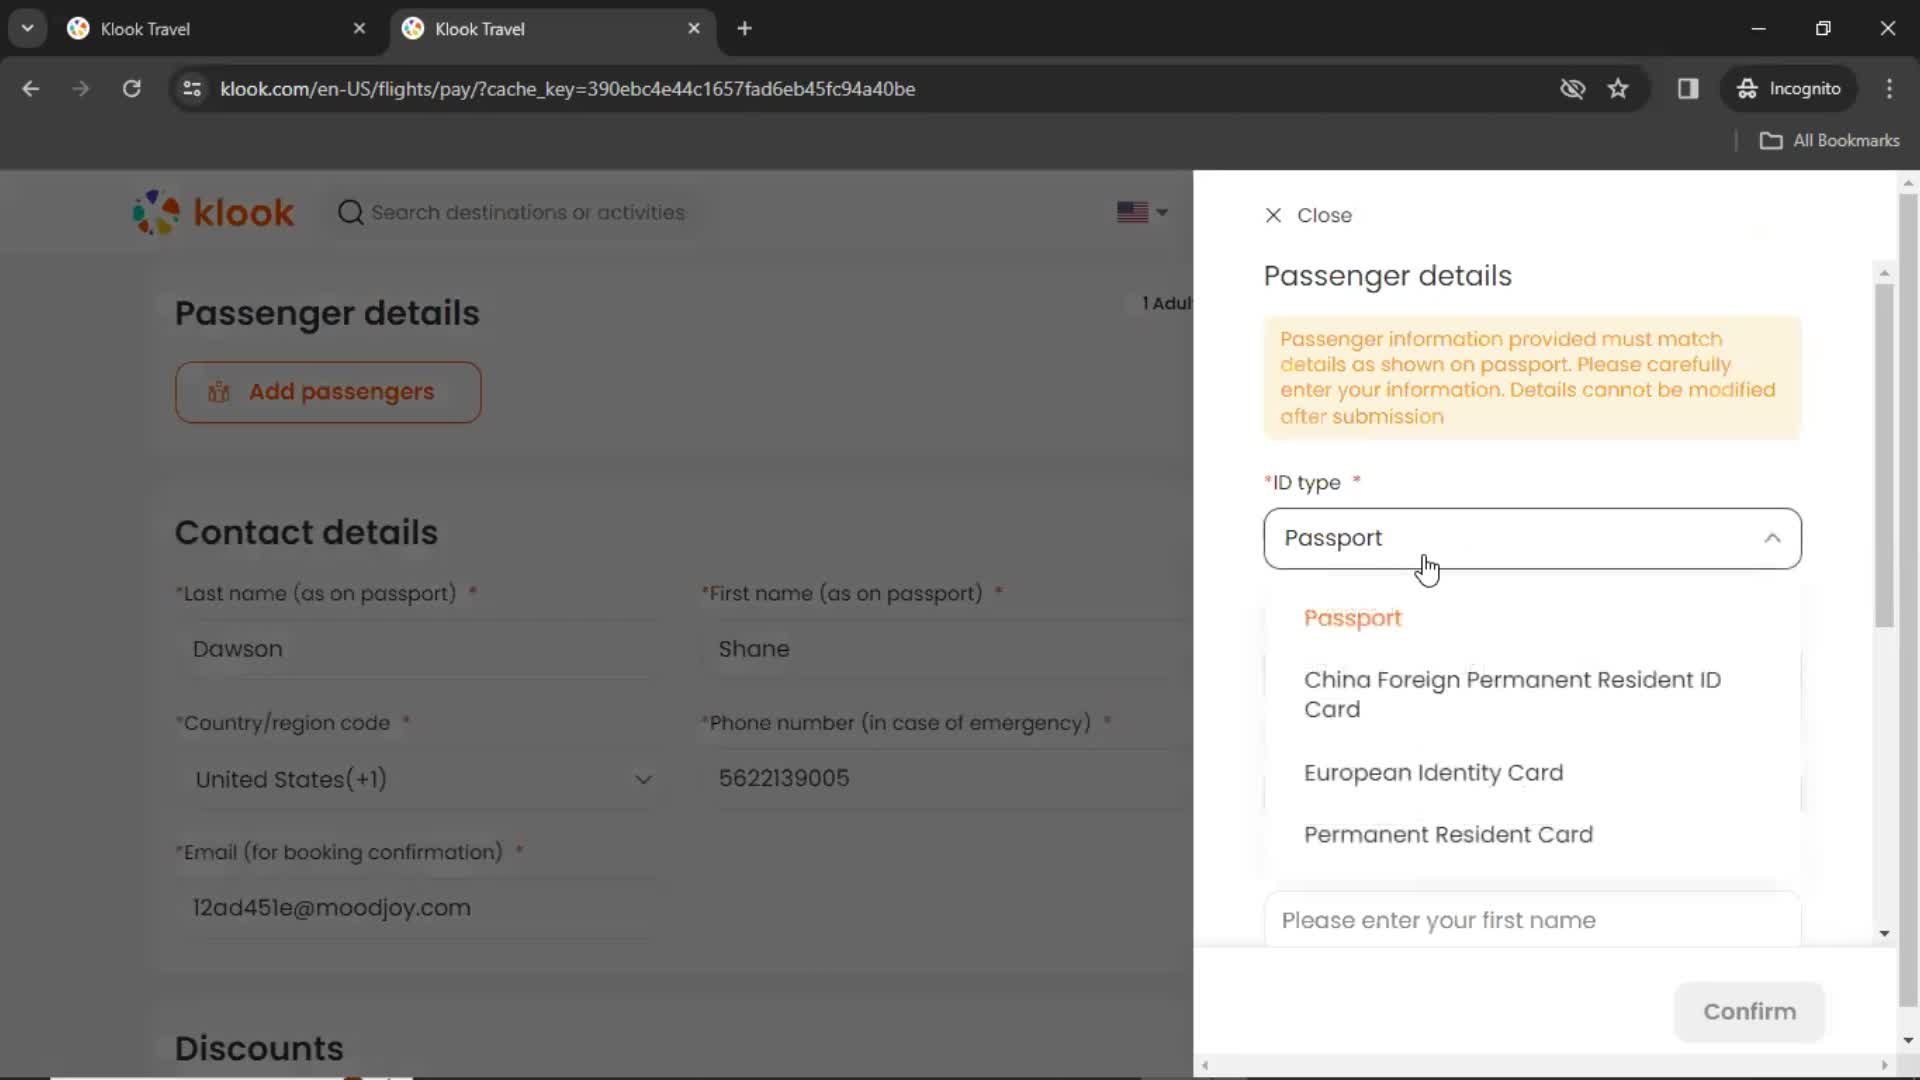The width and height of the screenshot is (1920, 1080).
Task: Click the Add passengers icon
Action: pos(218,390)
